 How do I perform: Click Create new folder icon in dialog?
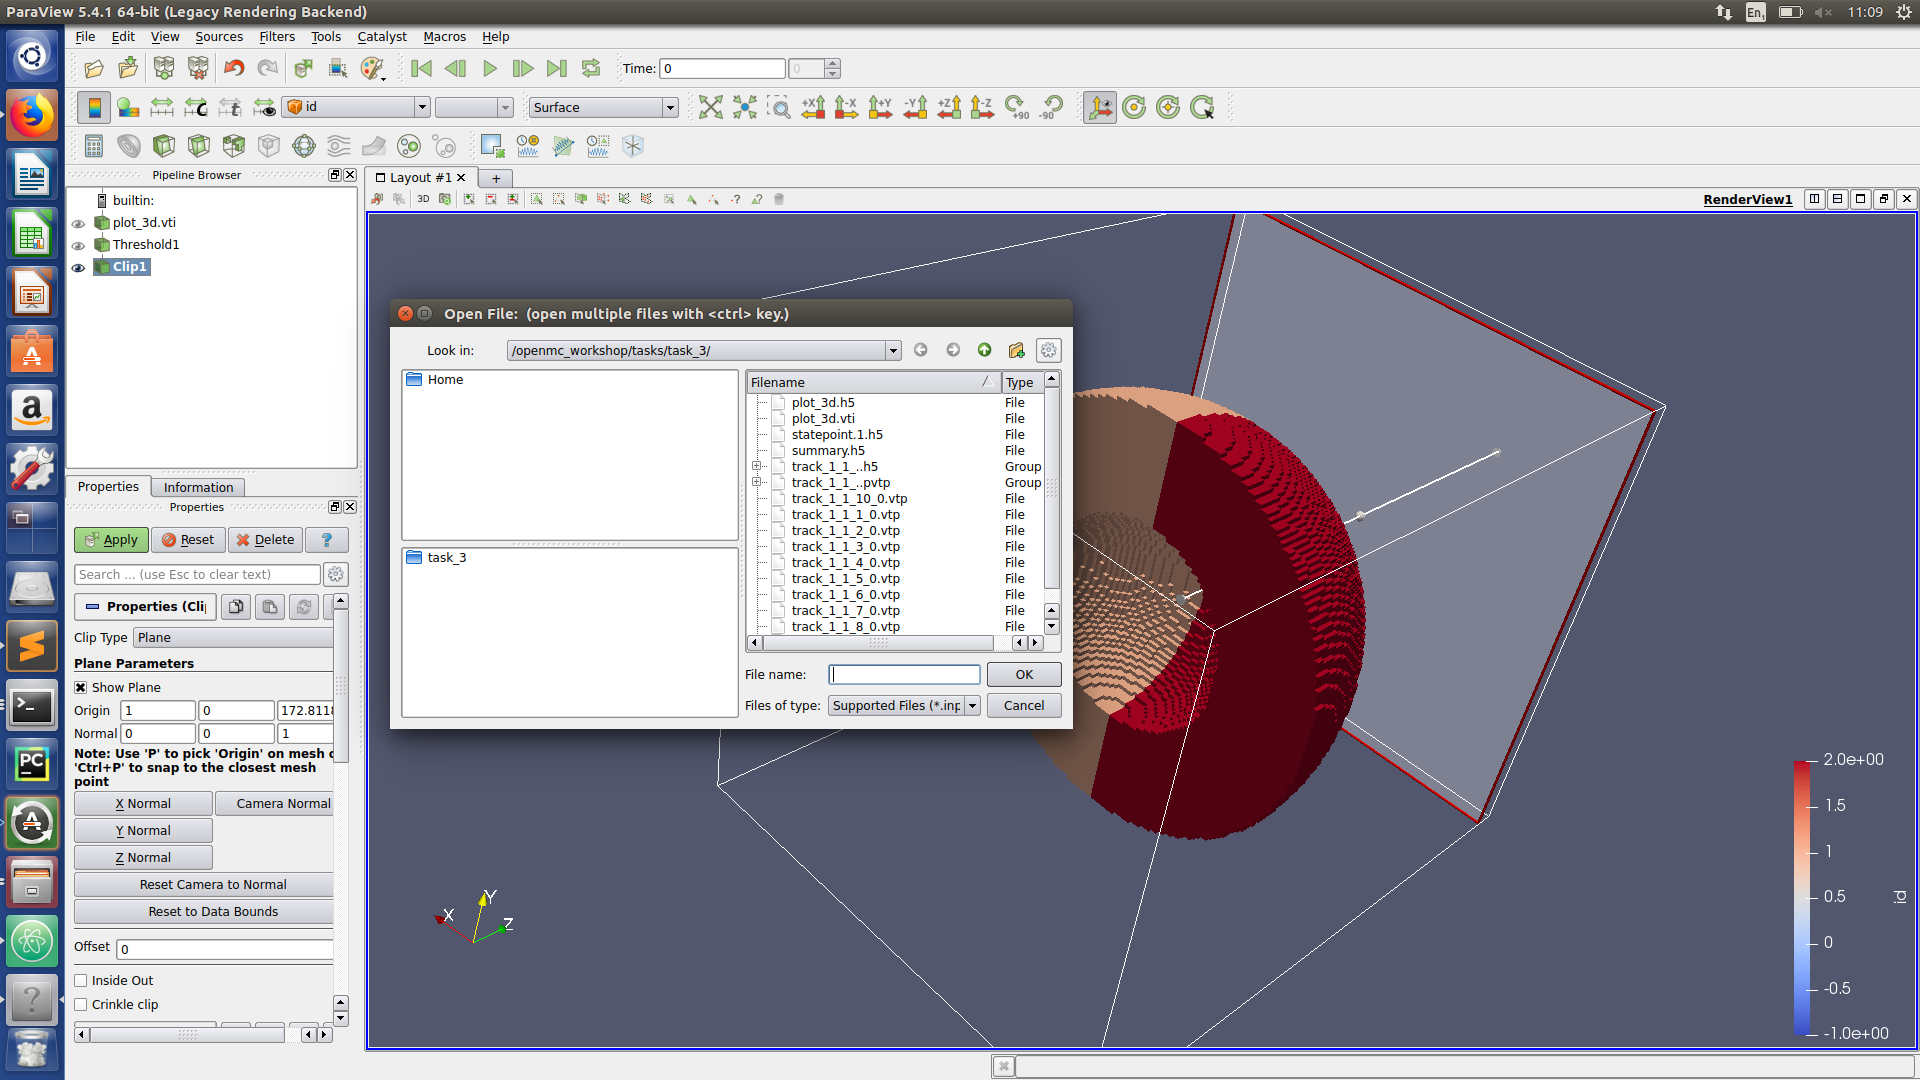tap(1016, 350)
